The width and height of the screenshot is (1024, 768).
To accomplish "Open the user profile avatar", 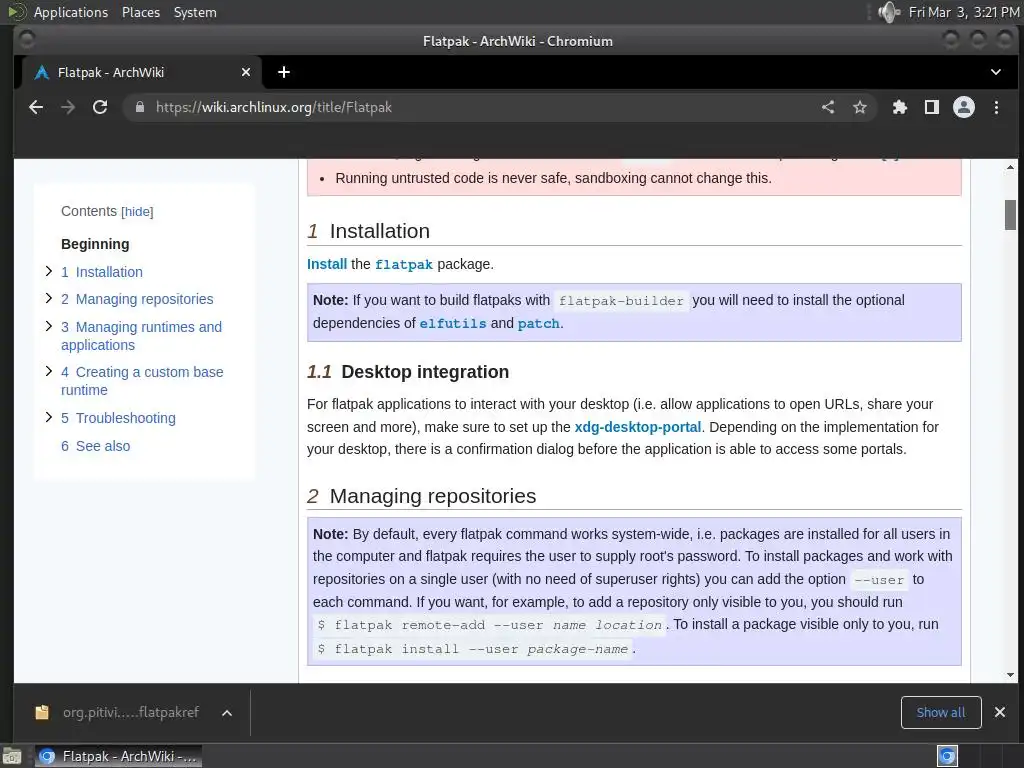I will pyautogui.click(x=964, y=107).
